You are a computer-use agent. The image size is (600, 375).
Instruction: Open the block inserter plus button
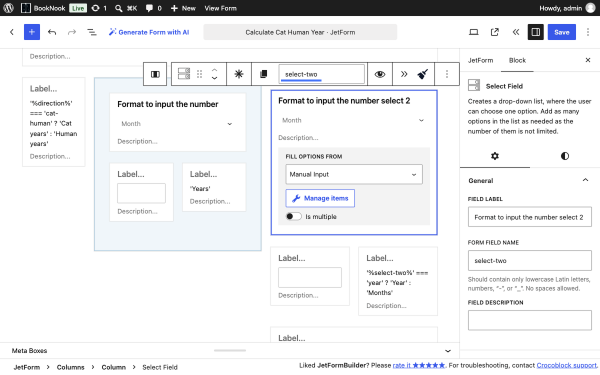pos(32,32)
